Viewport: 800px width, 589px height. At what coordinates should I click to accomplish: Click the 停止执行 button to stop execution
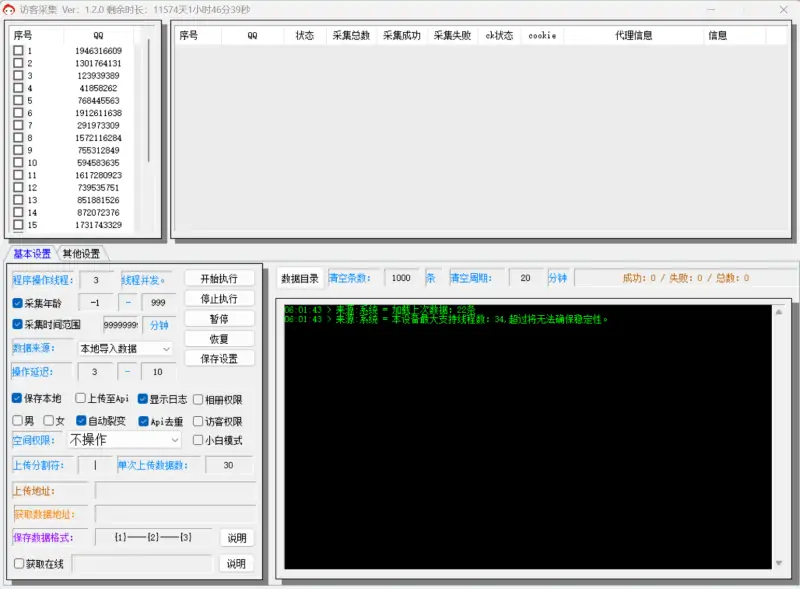[219, 298]
